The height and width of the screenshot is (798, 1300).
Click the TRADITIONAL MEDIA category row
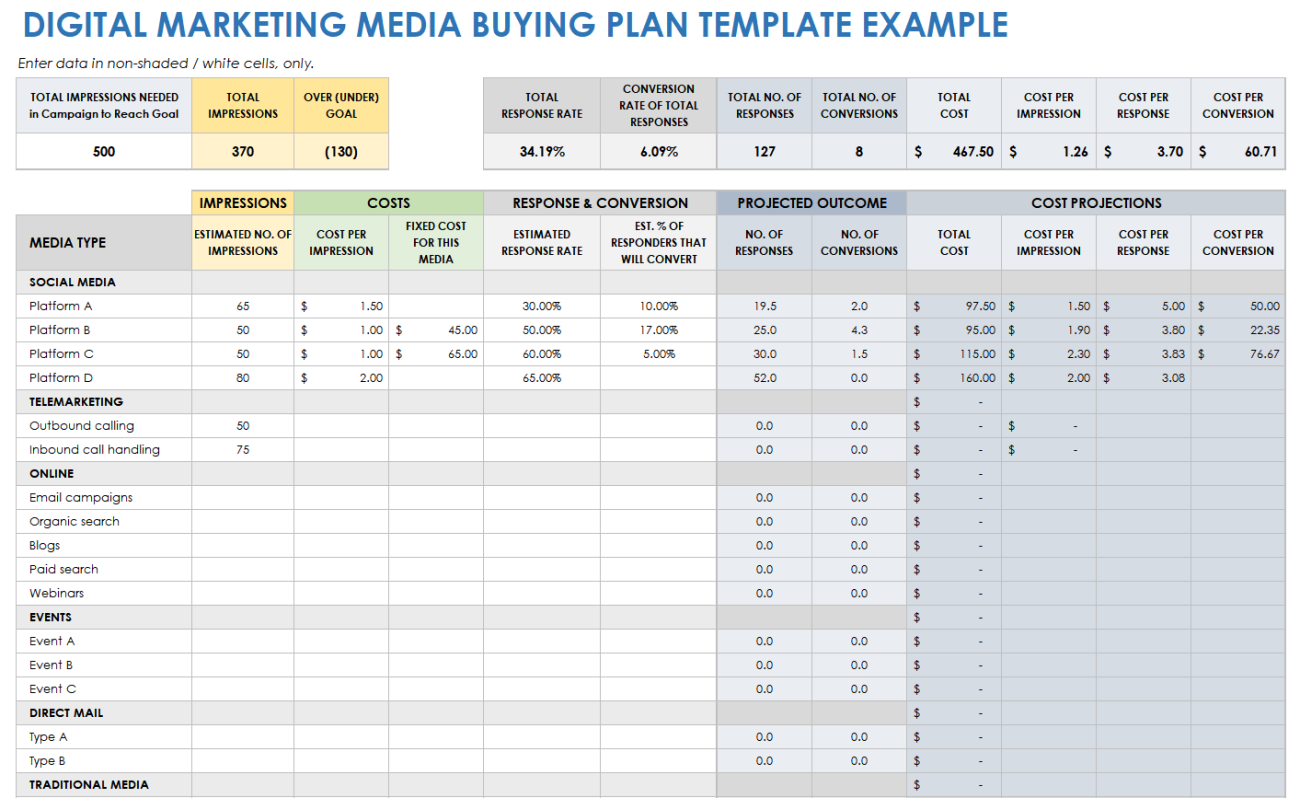(89, 786)
